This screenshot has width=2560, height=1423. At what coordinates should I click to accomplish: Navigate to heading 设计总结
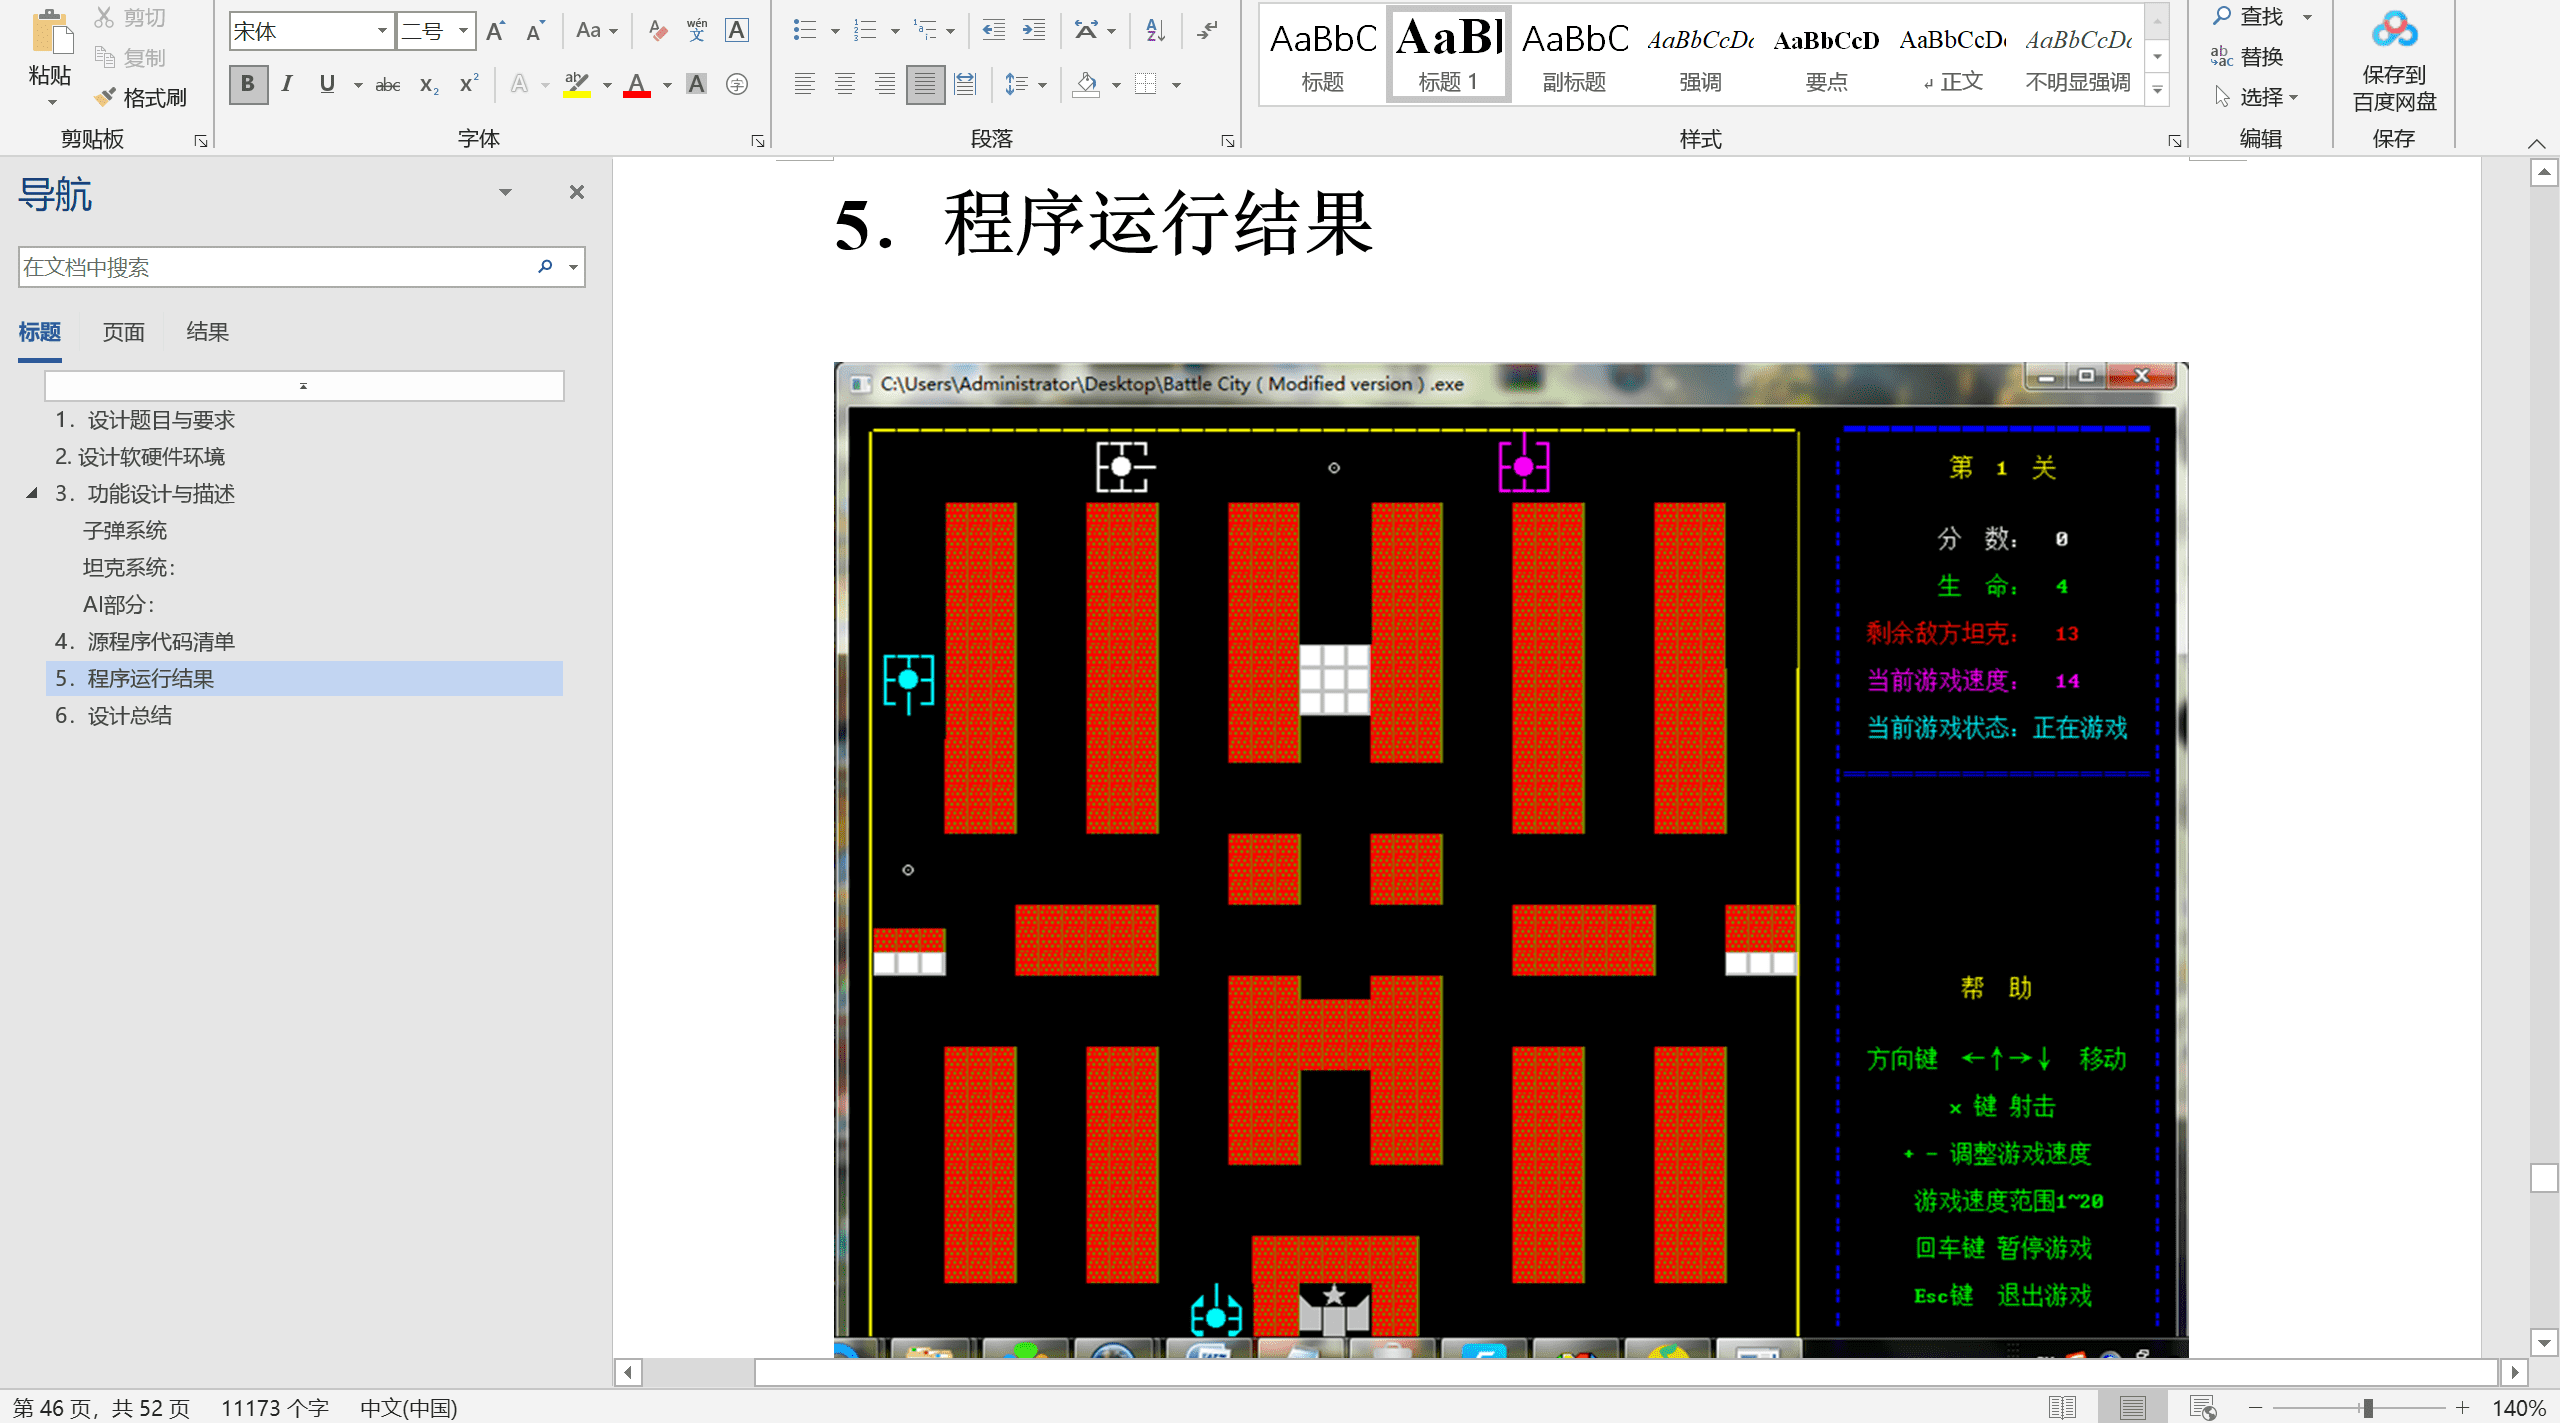pos(113,715)
